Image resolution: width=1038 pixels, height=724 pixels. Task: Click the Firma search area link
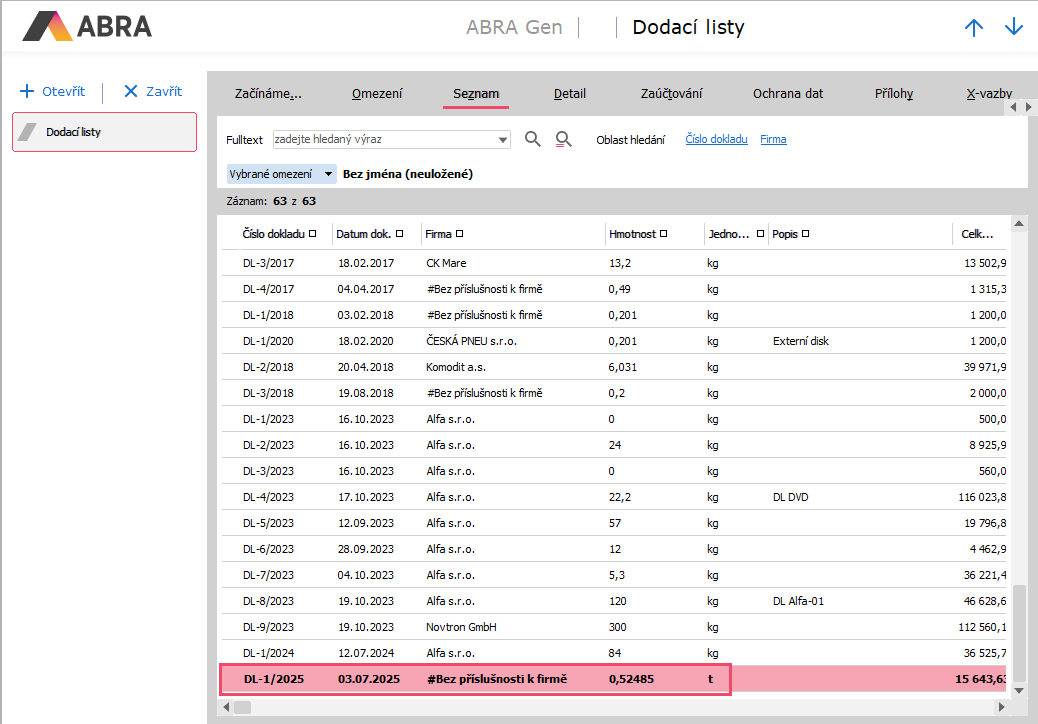(773, 139)
